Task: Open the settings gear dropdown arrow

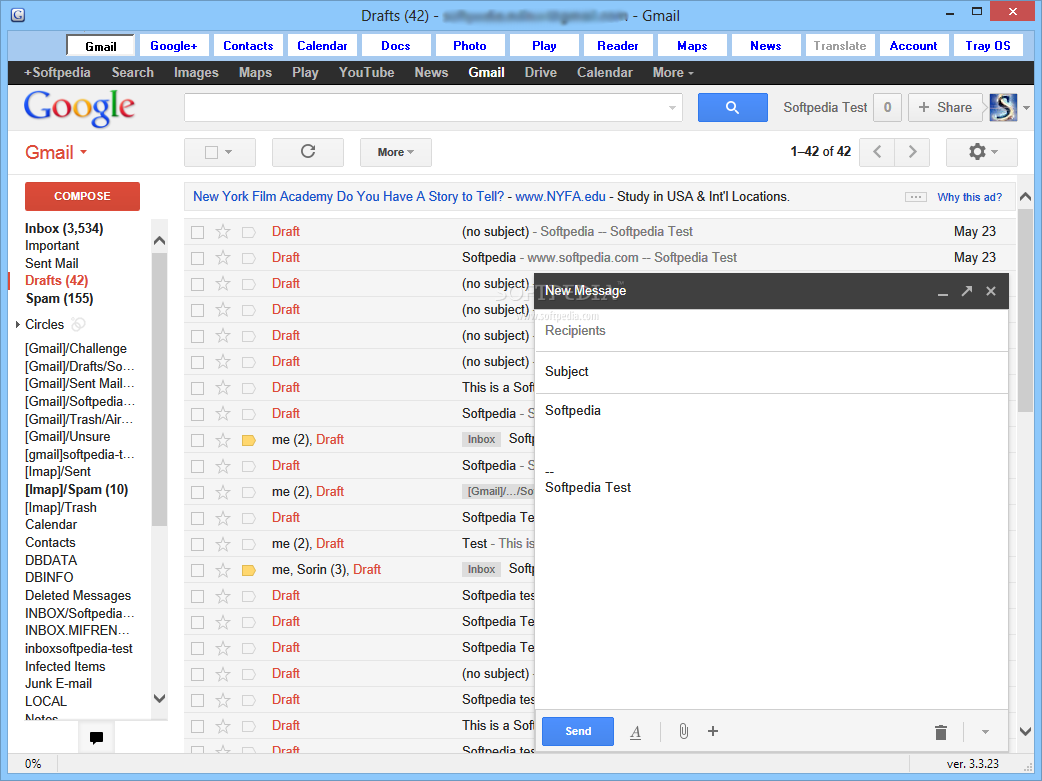Action: (x=994, y=152)
